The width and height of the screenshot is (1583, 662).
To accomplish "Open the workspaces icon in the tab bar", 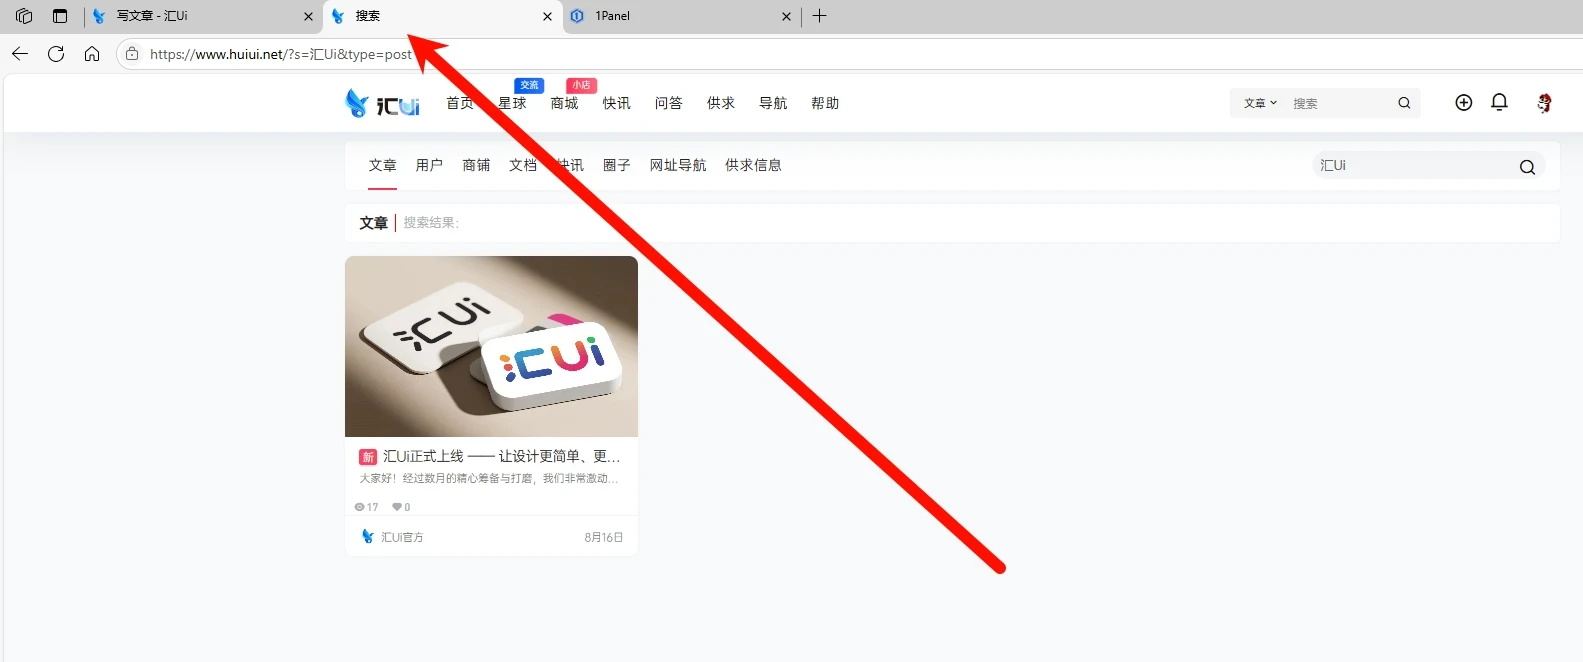I will coord(24,16).
